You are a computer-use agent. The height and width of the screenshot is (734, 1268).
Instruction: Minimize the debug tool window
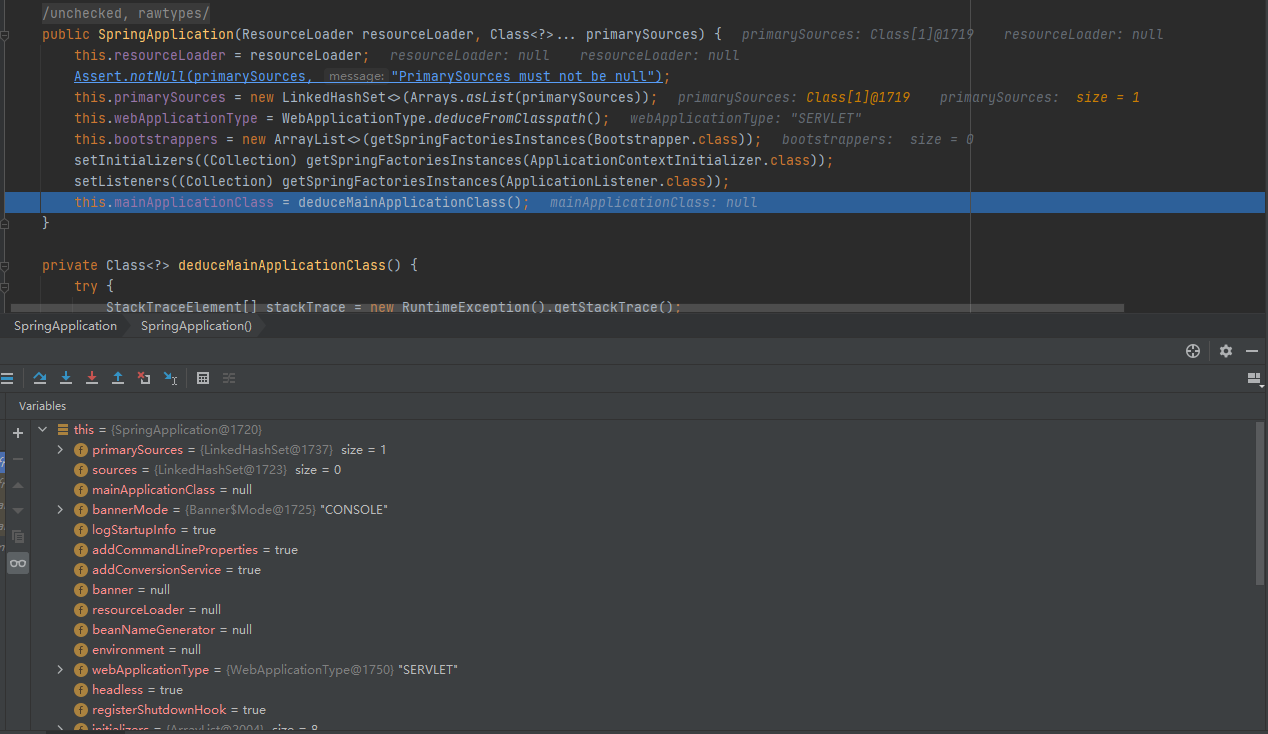pyautogui.click(x=1252, y=351)
